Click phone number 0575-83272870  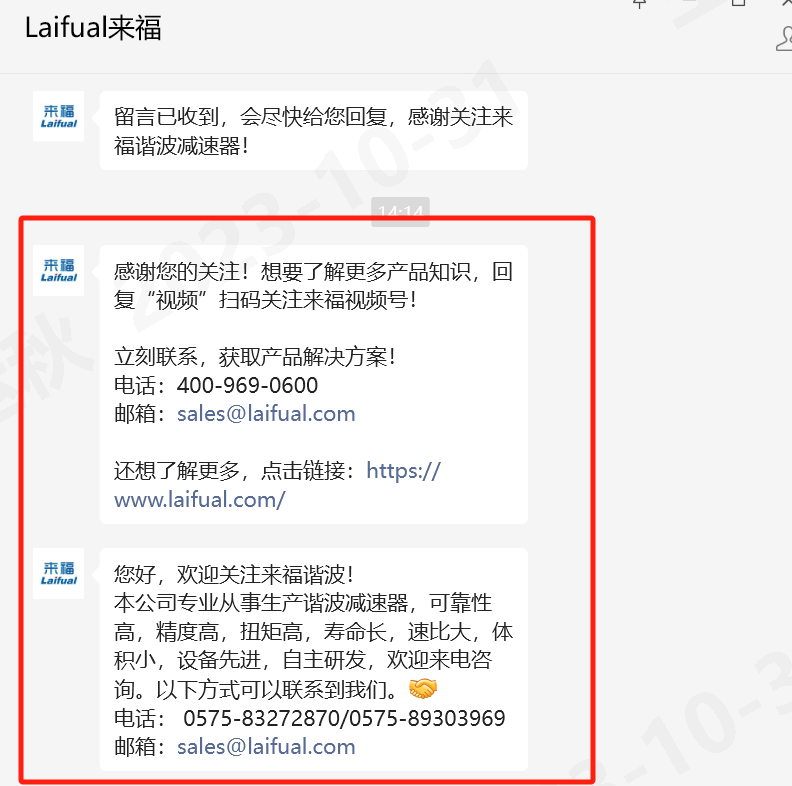[262, 718]
